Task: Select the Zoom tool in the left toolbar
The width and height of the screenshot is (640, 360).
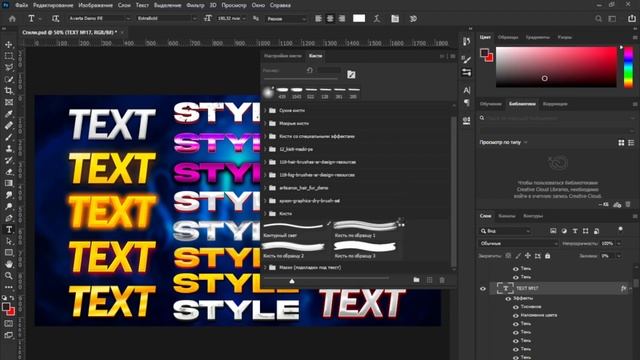Action: coord(9,276)
